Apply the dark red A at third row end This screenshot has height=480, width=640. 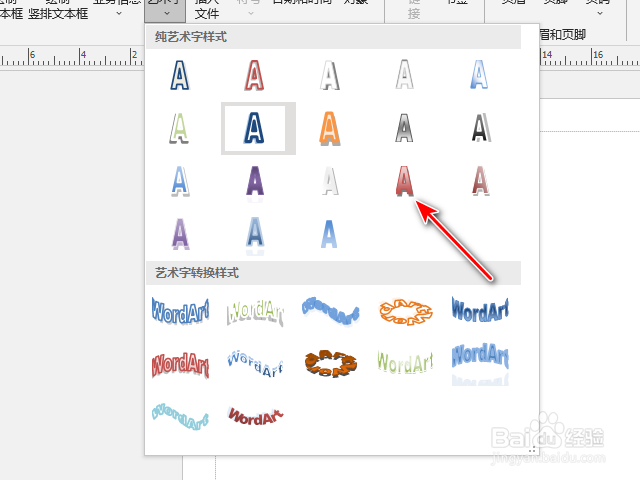[480, 181]
